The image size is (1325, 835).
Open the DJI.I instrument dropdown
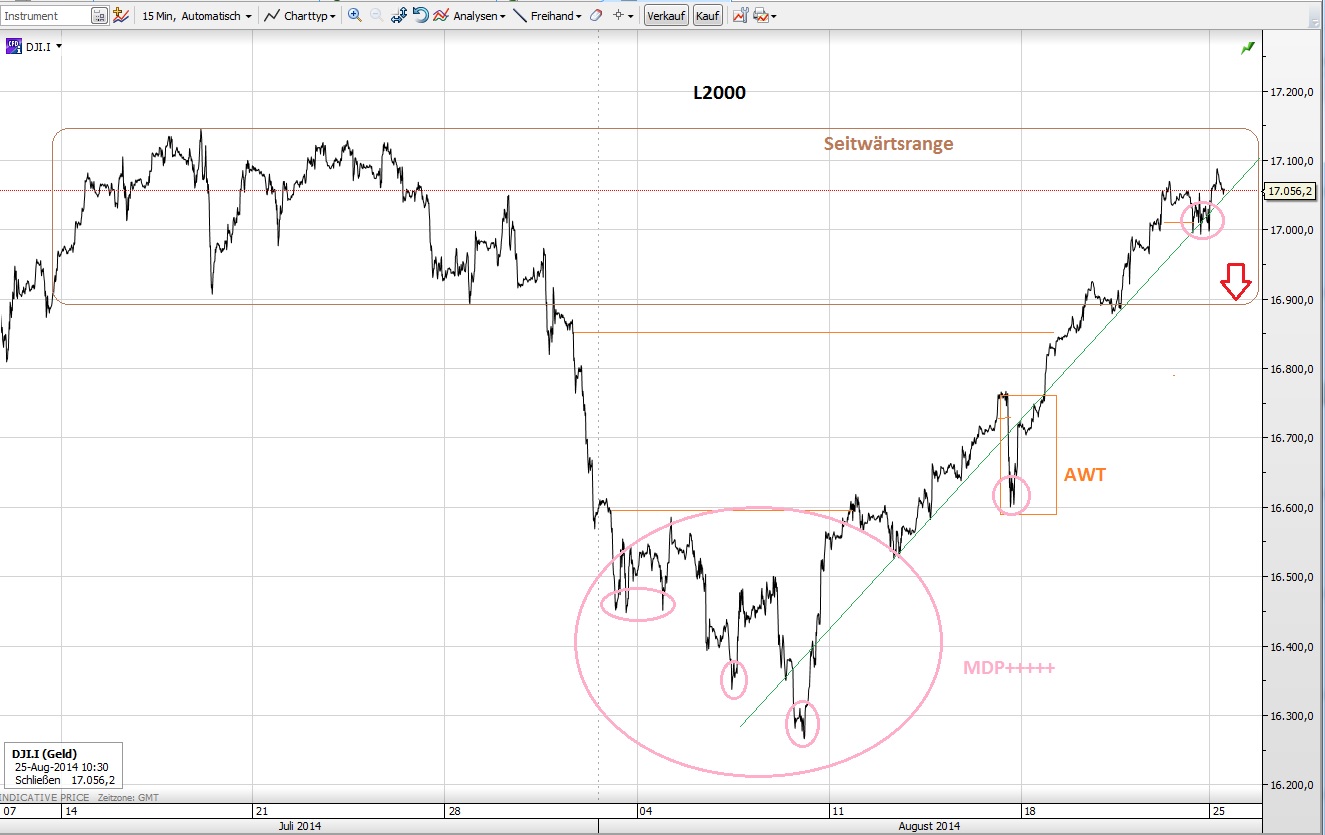(56, 46)
